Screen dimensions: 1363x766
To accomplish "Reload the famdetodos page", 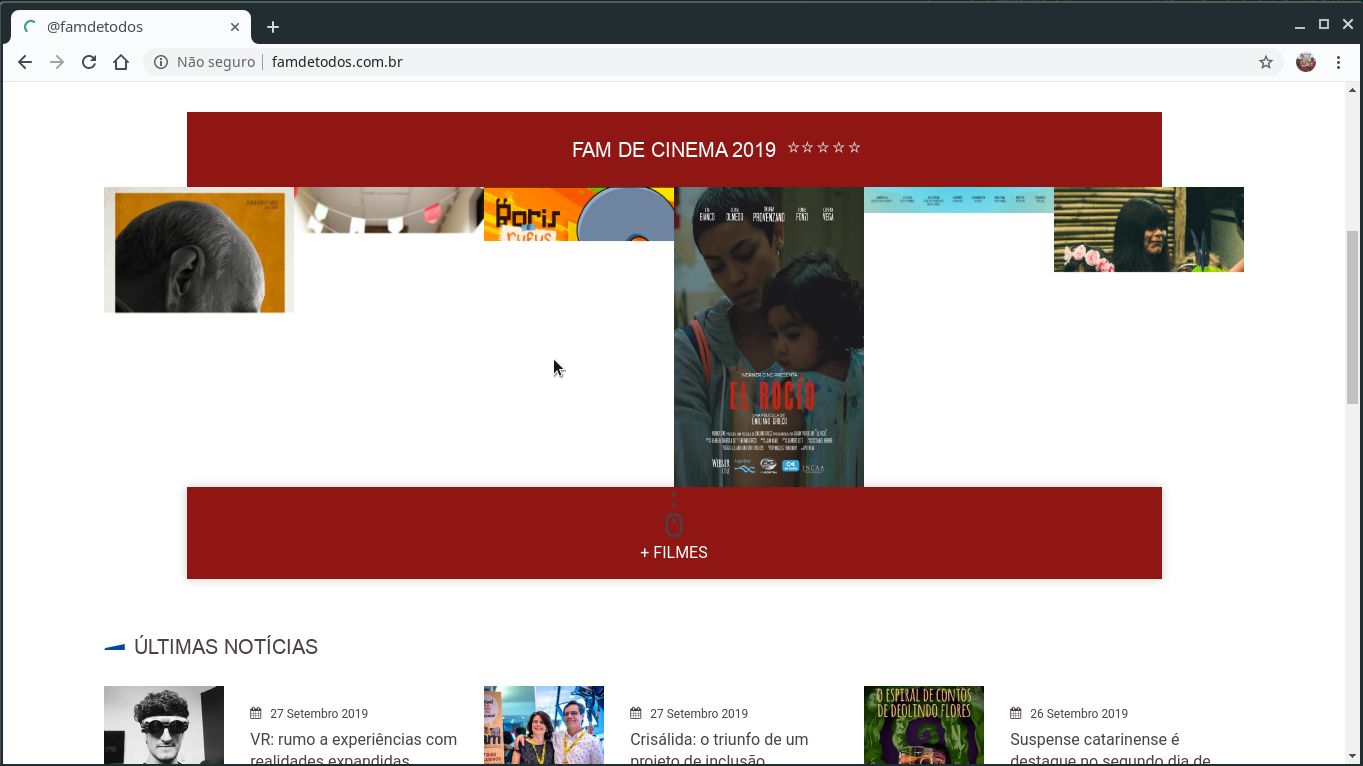I will [89, 62].
